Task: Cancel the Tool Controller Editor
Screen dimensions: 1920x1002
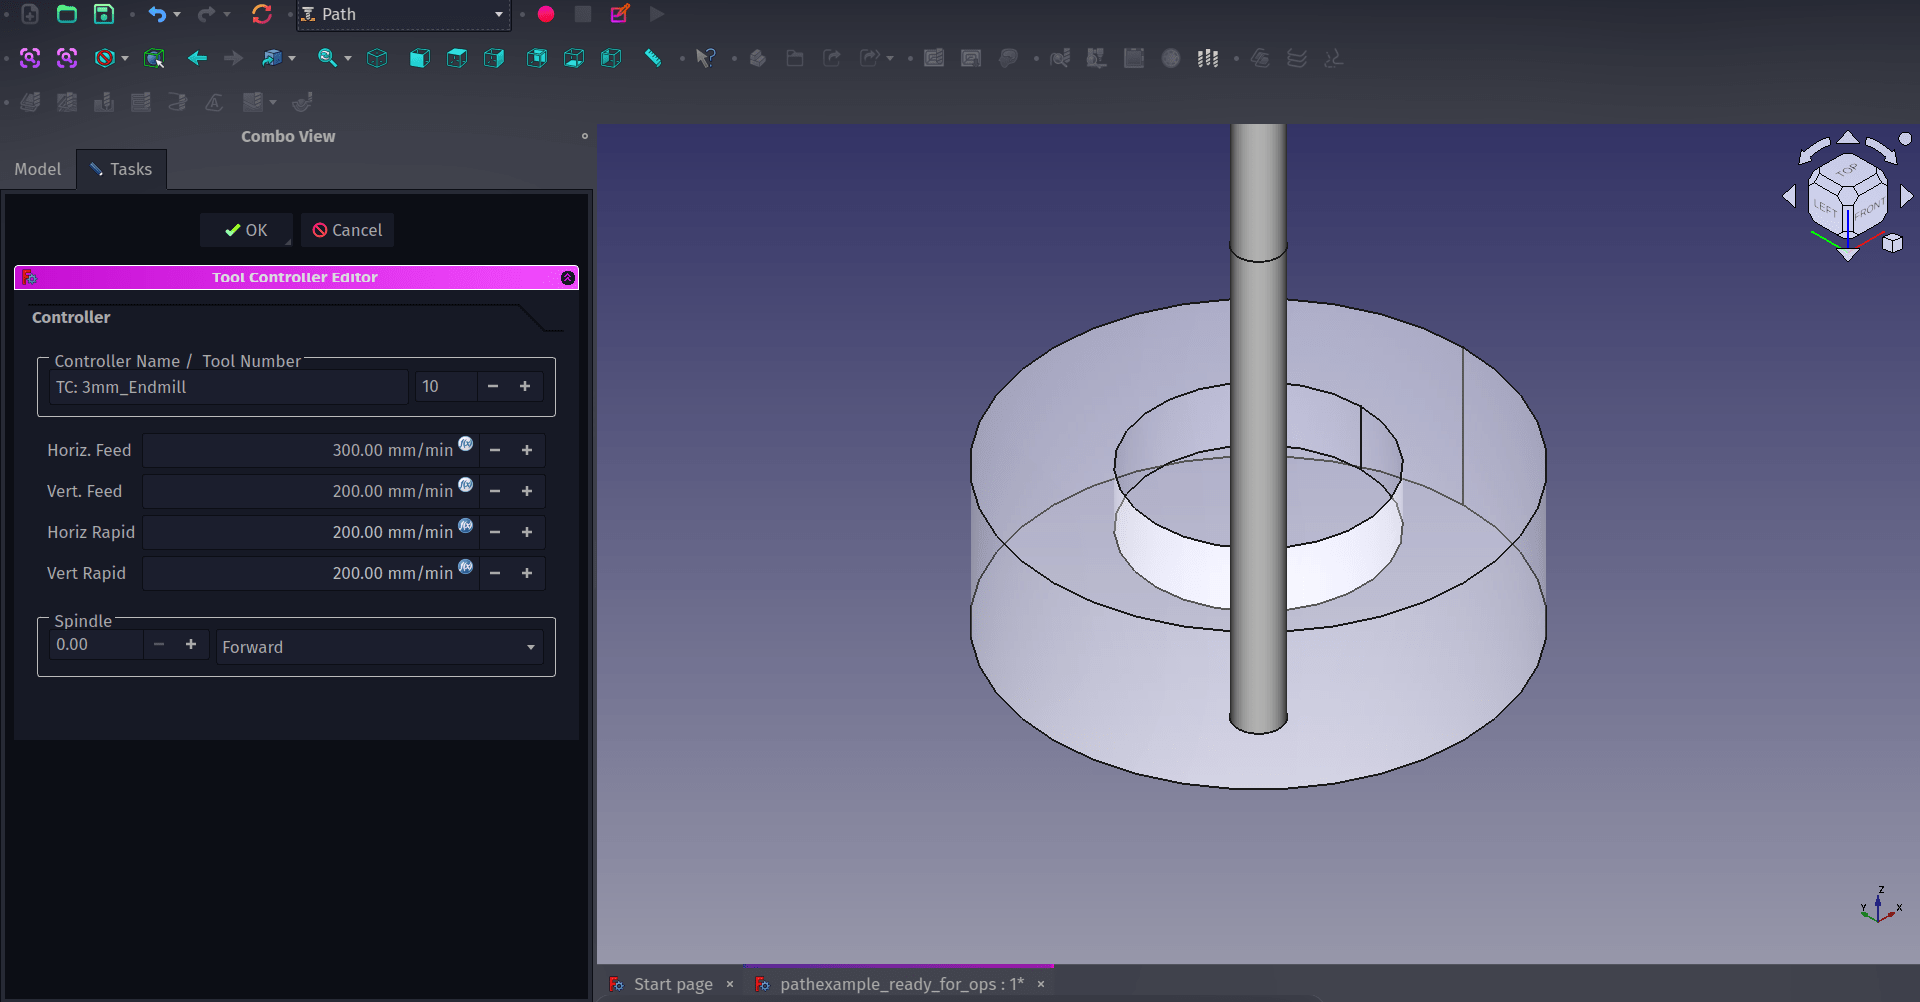Action: tap(347, 229)
